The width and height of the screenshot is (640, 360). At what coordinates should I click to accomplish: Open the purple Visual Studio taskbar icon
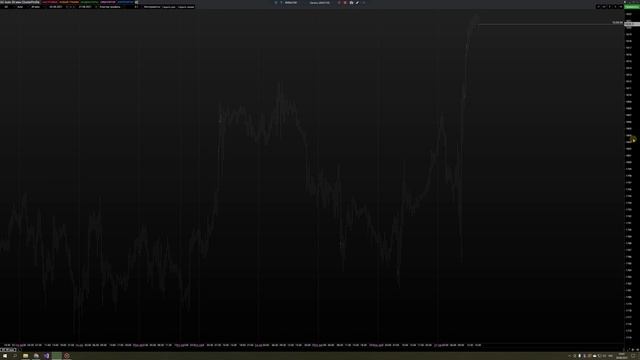[47, 356]
